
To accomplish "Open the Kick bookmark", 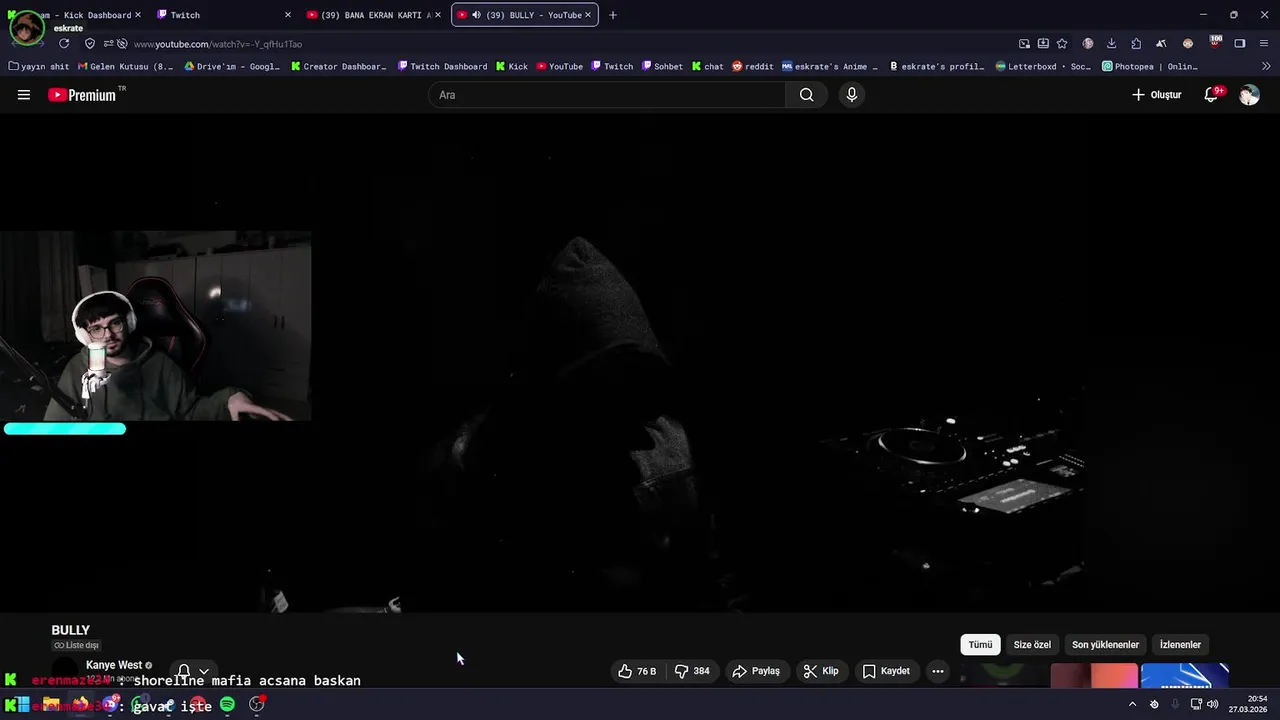I will click(x=511, y=67).
